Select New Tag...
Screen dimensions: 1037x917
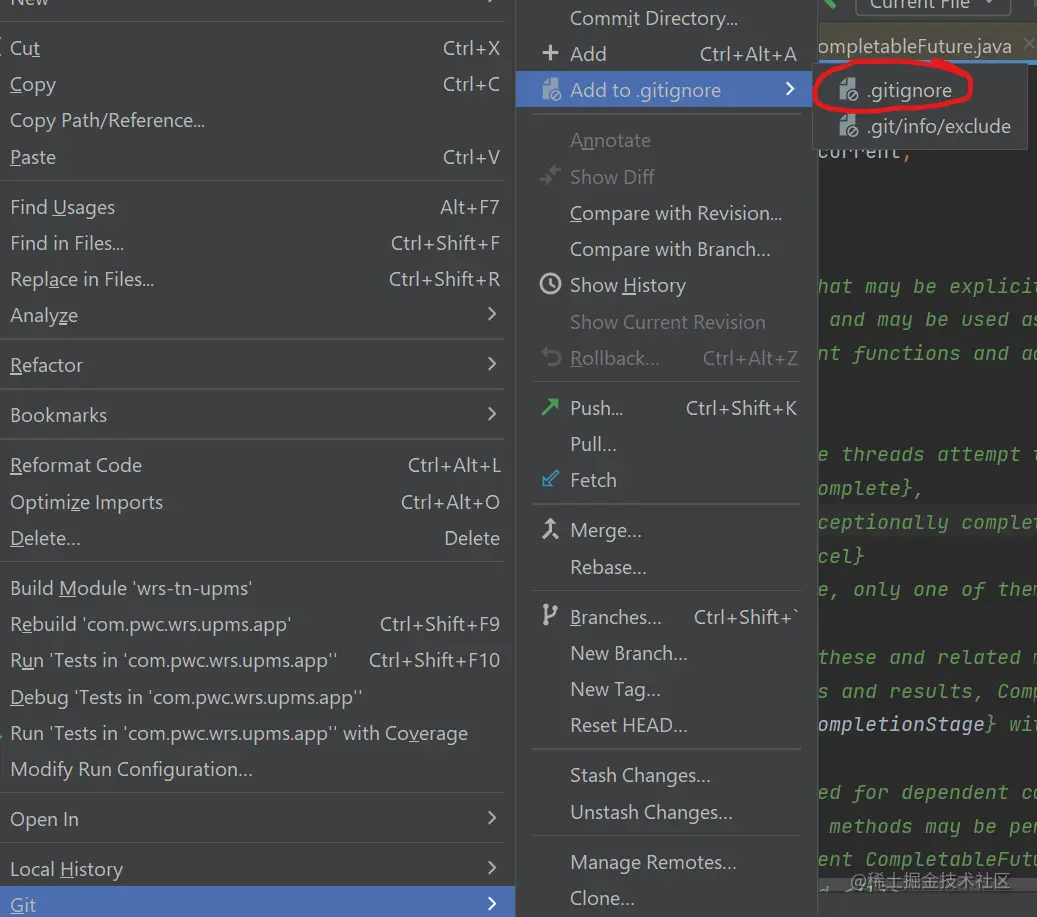(667, 689)
